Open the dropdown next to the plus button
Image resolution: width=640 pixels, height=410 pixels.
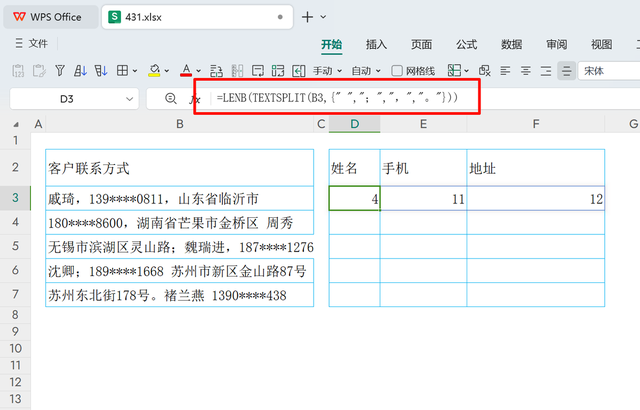[x=323, y=17]
